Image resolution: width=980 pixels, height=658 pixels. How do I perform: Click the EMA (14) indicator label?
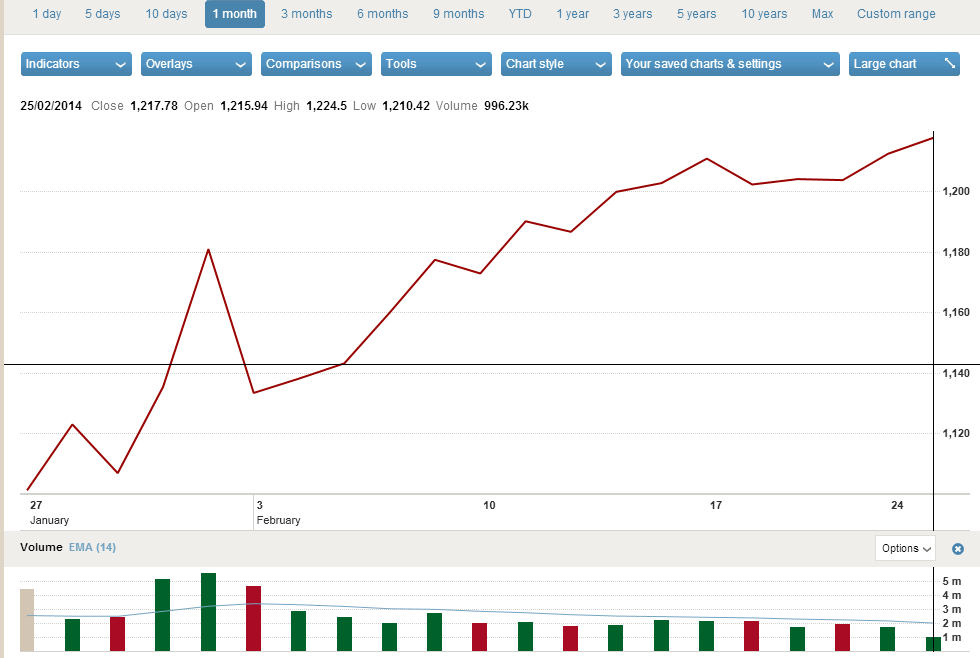(92, 547)
